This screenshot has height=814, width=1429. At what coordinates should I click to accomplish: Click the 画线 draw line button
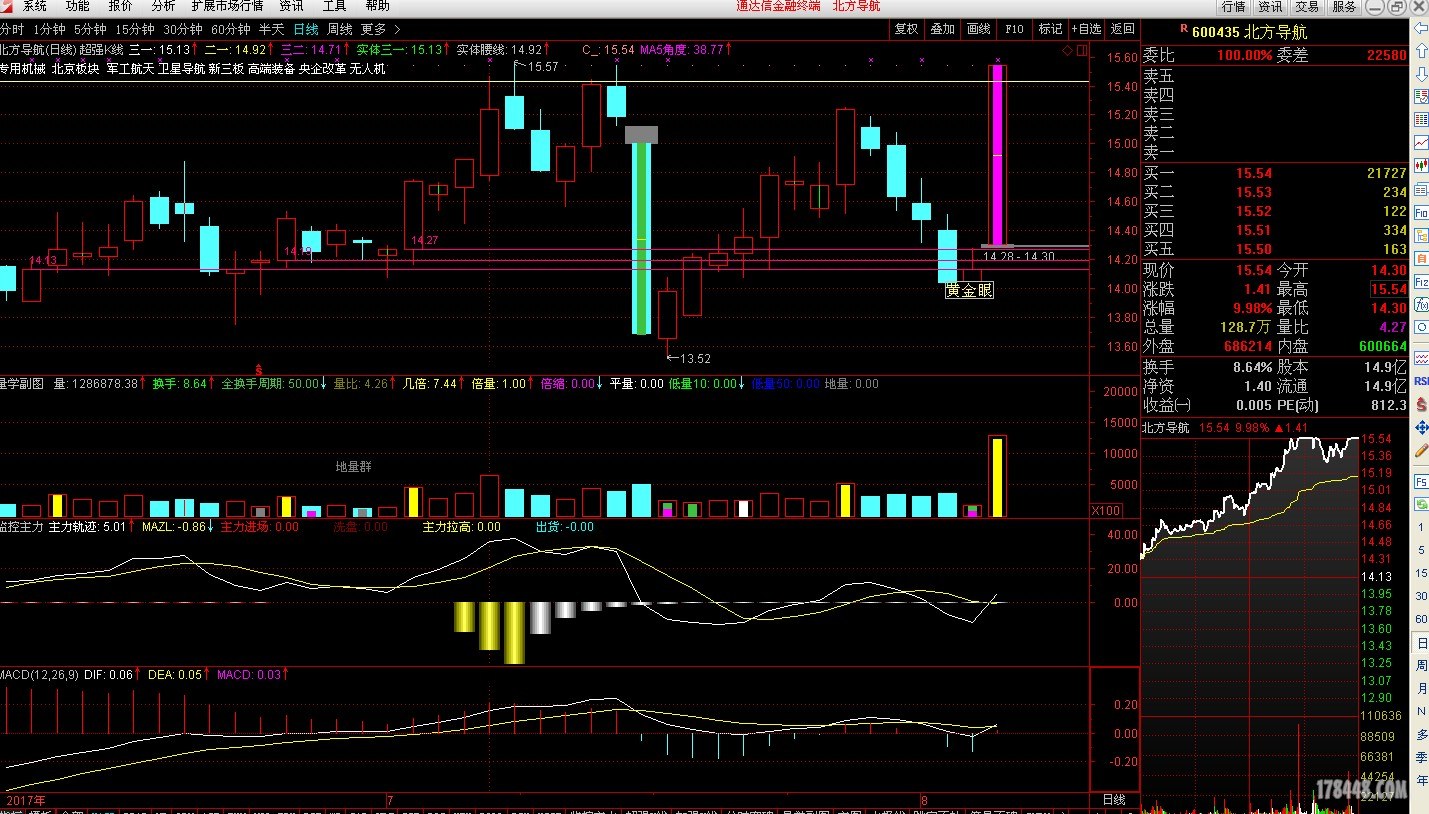point(979,29)
